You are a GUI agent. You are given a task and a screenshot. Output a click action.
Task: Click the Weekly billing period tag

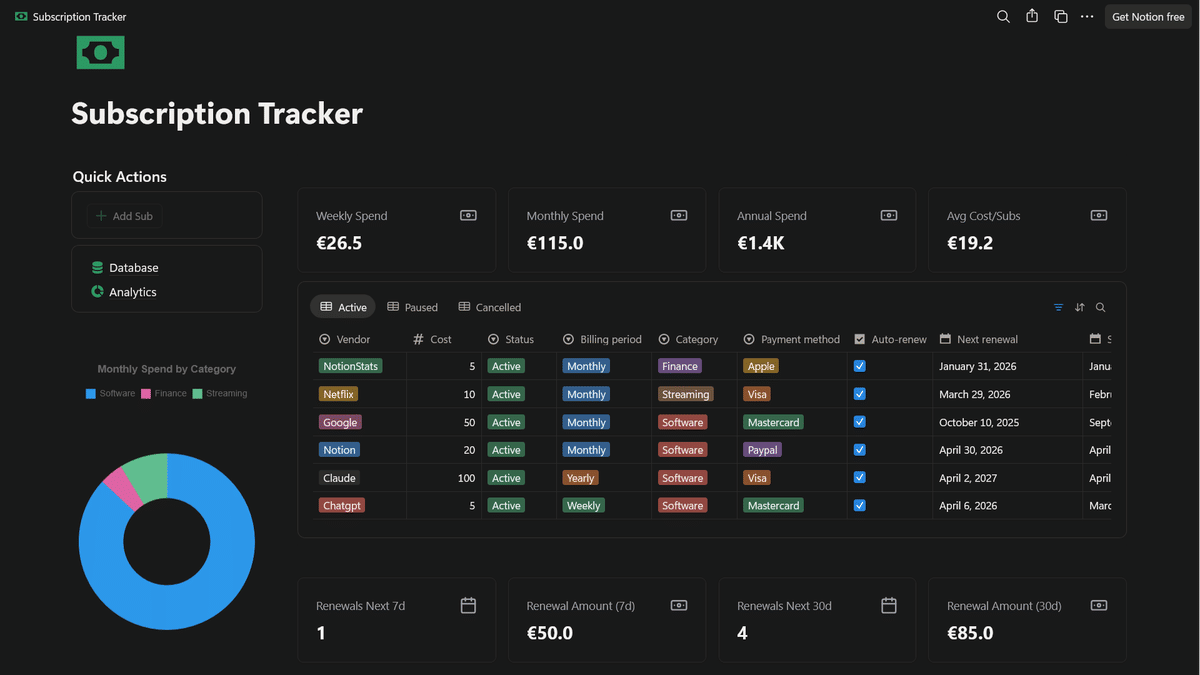[x=583, y=506]
